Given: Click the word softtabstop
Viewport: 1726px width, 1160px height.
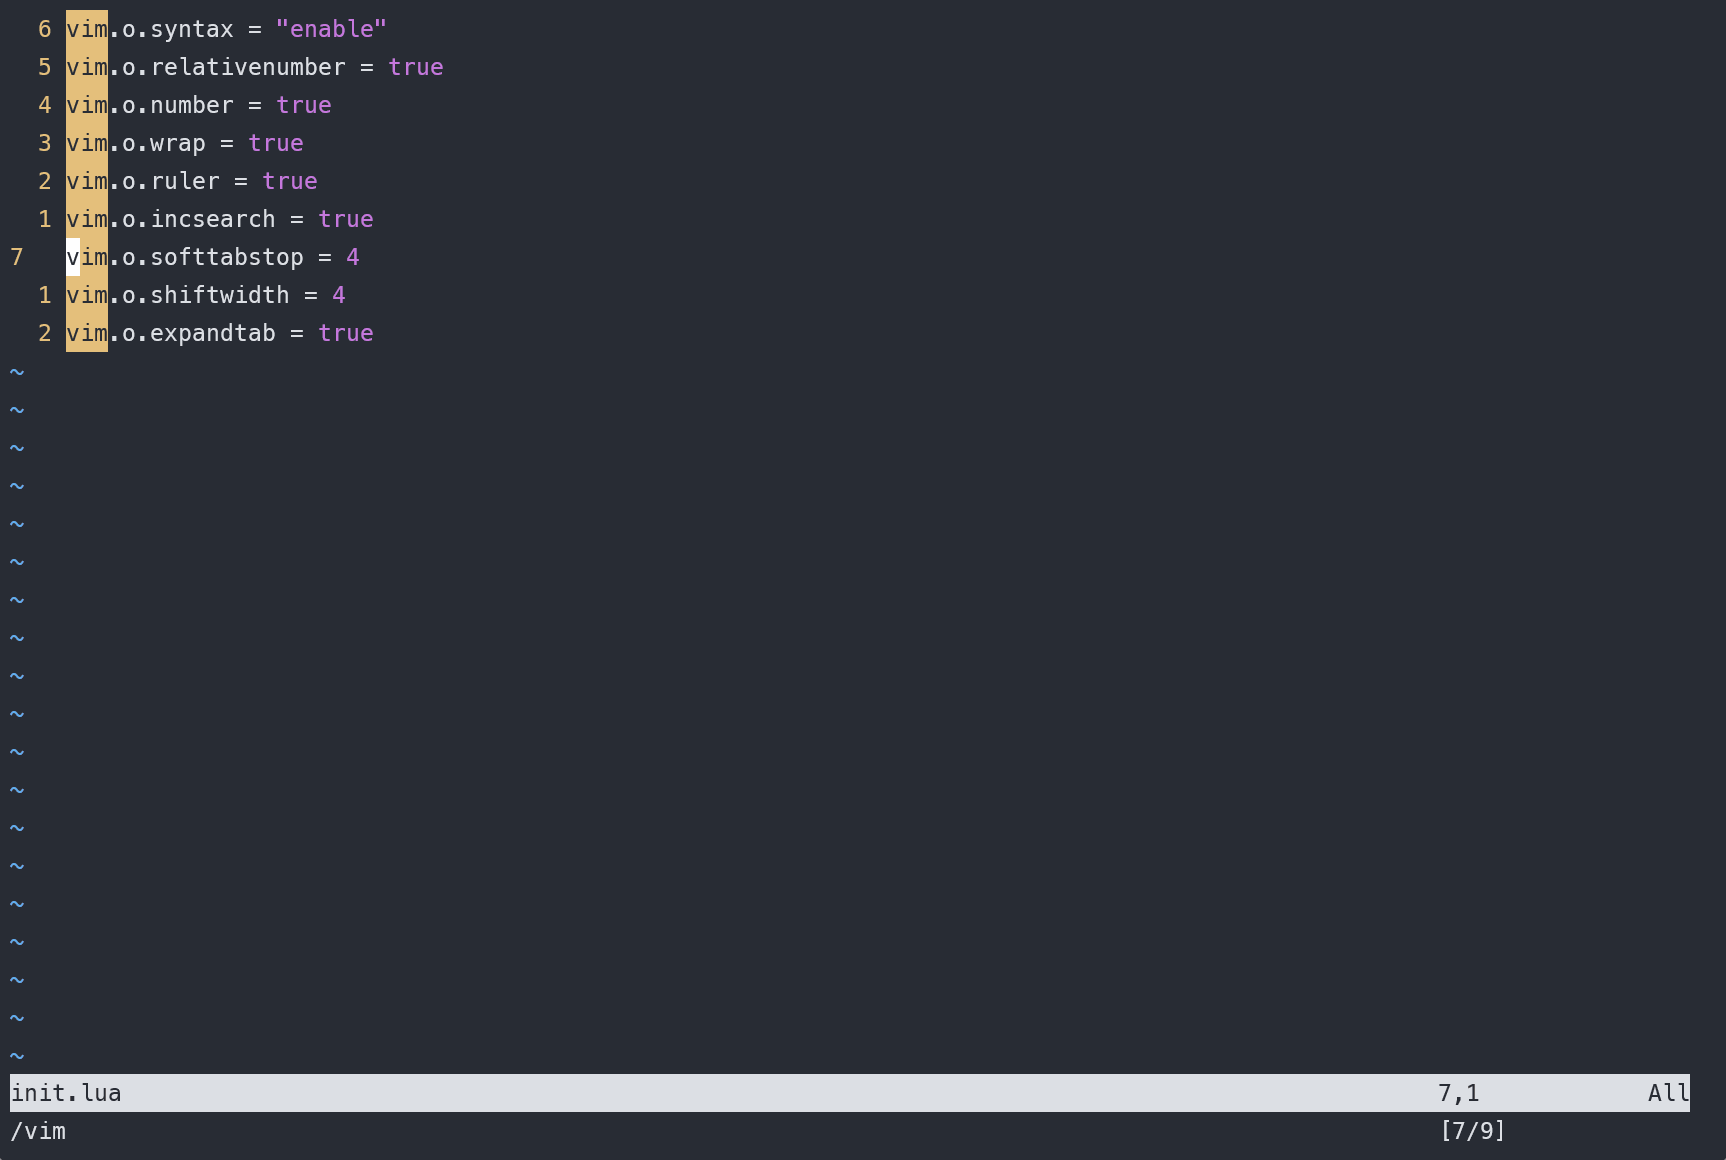Looking at the screenshot, I should [227, 257].
